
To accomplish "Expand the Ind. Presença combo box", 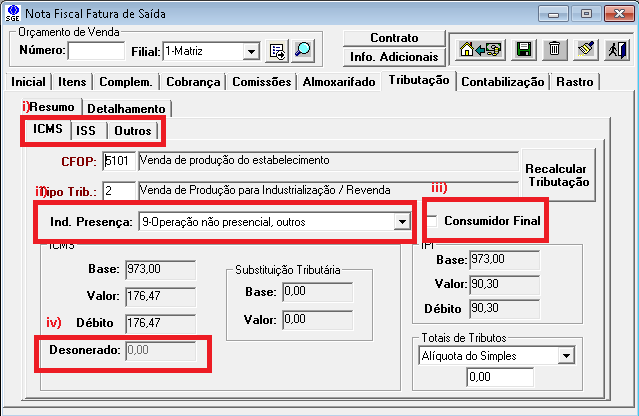I will [x=402, y=221].
